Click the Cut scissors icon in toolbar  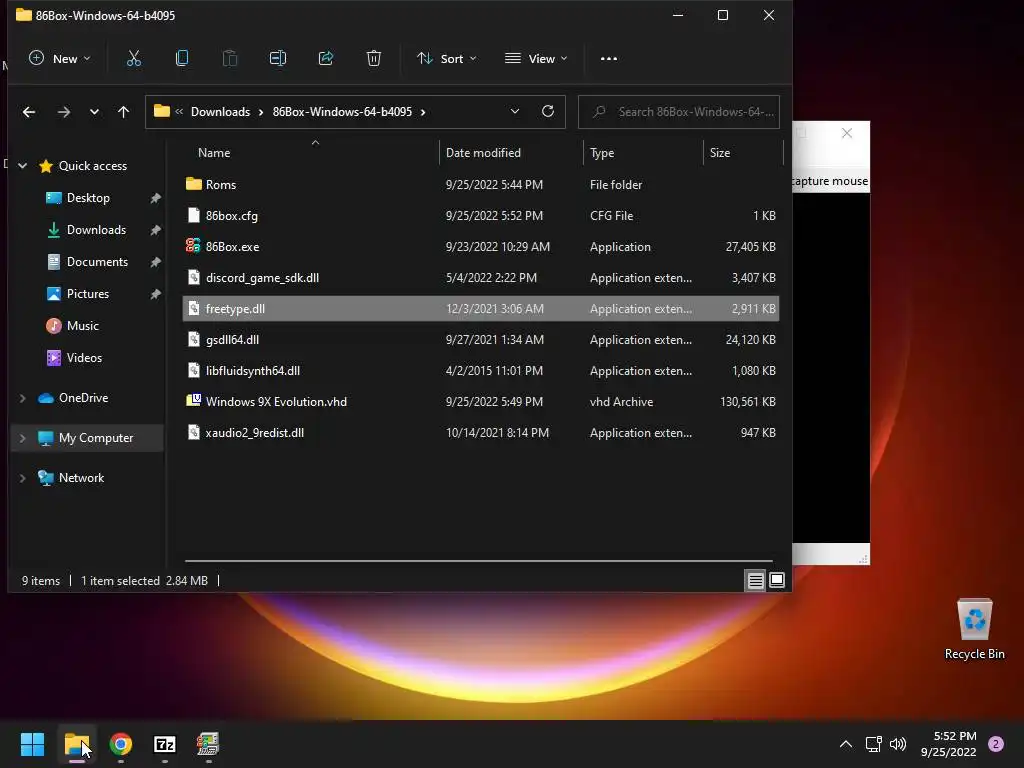pyautogui.click(x=133, y=59)
